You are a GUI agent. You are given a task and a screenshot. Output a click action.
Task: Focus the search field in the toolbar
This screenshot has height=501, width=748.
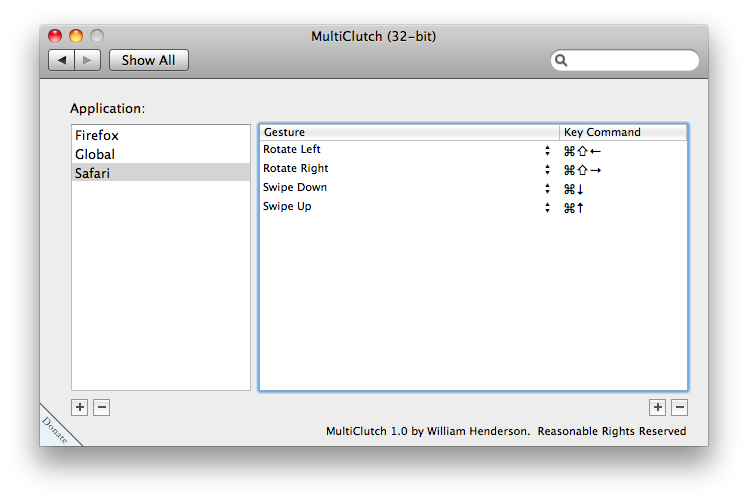coord(625,60)
